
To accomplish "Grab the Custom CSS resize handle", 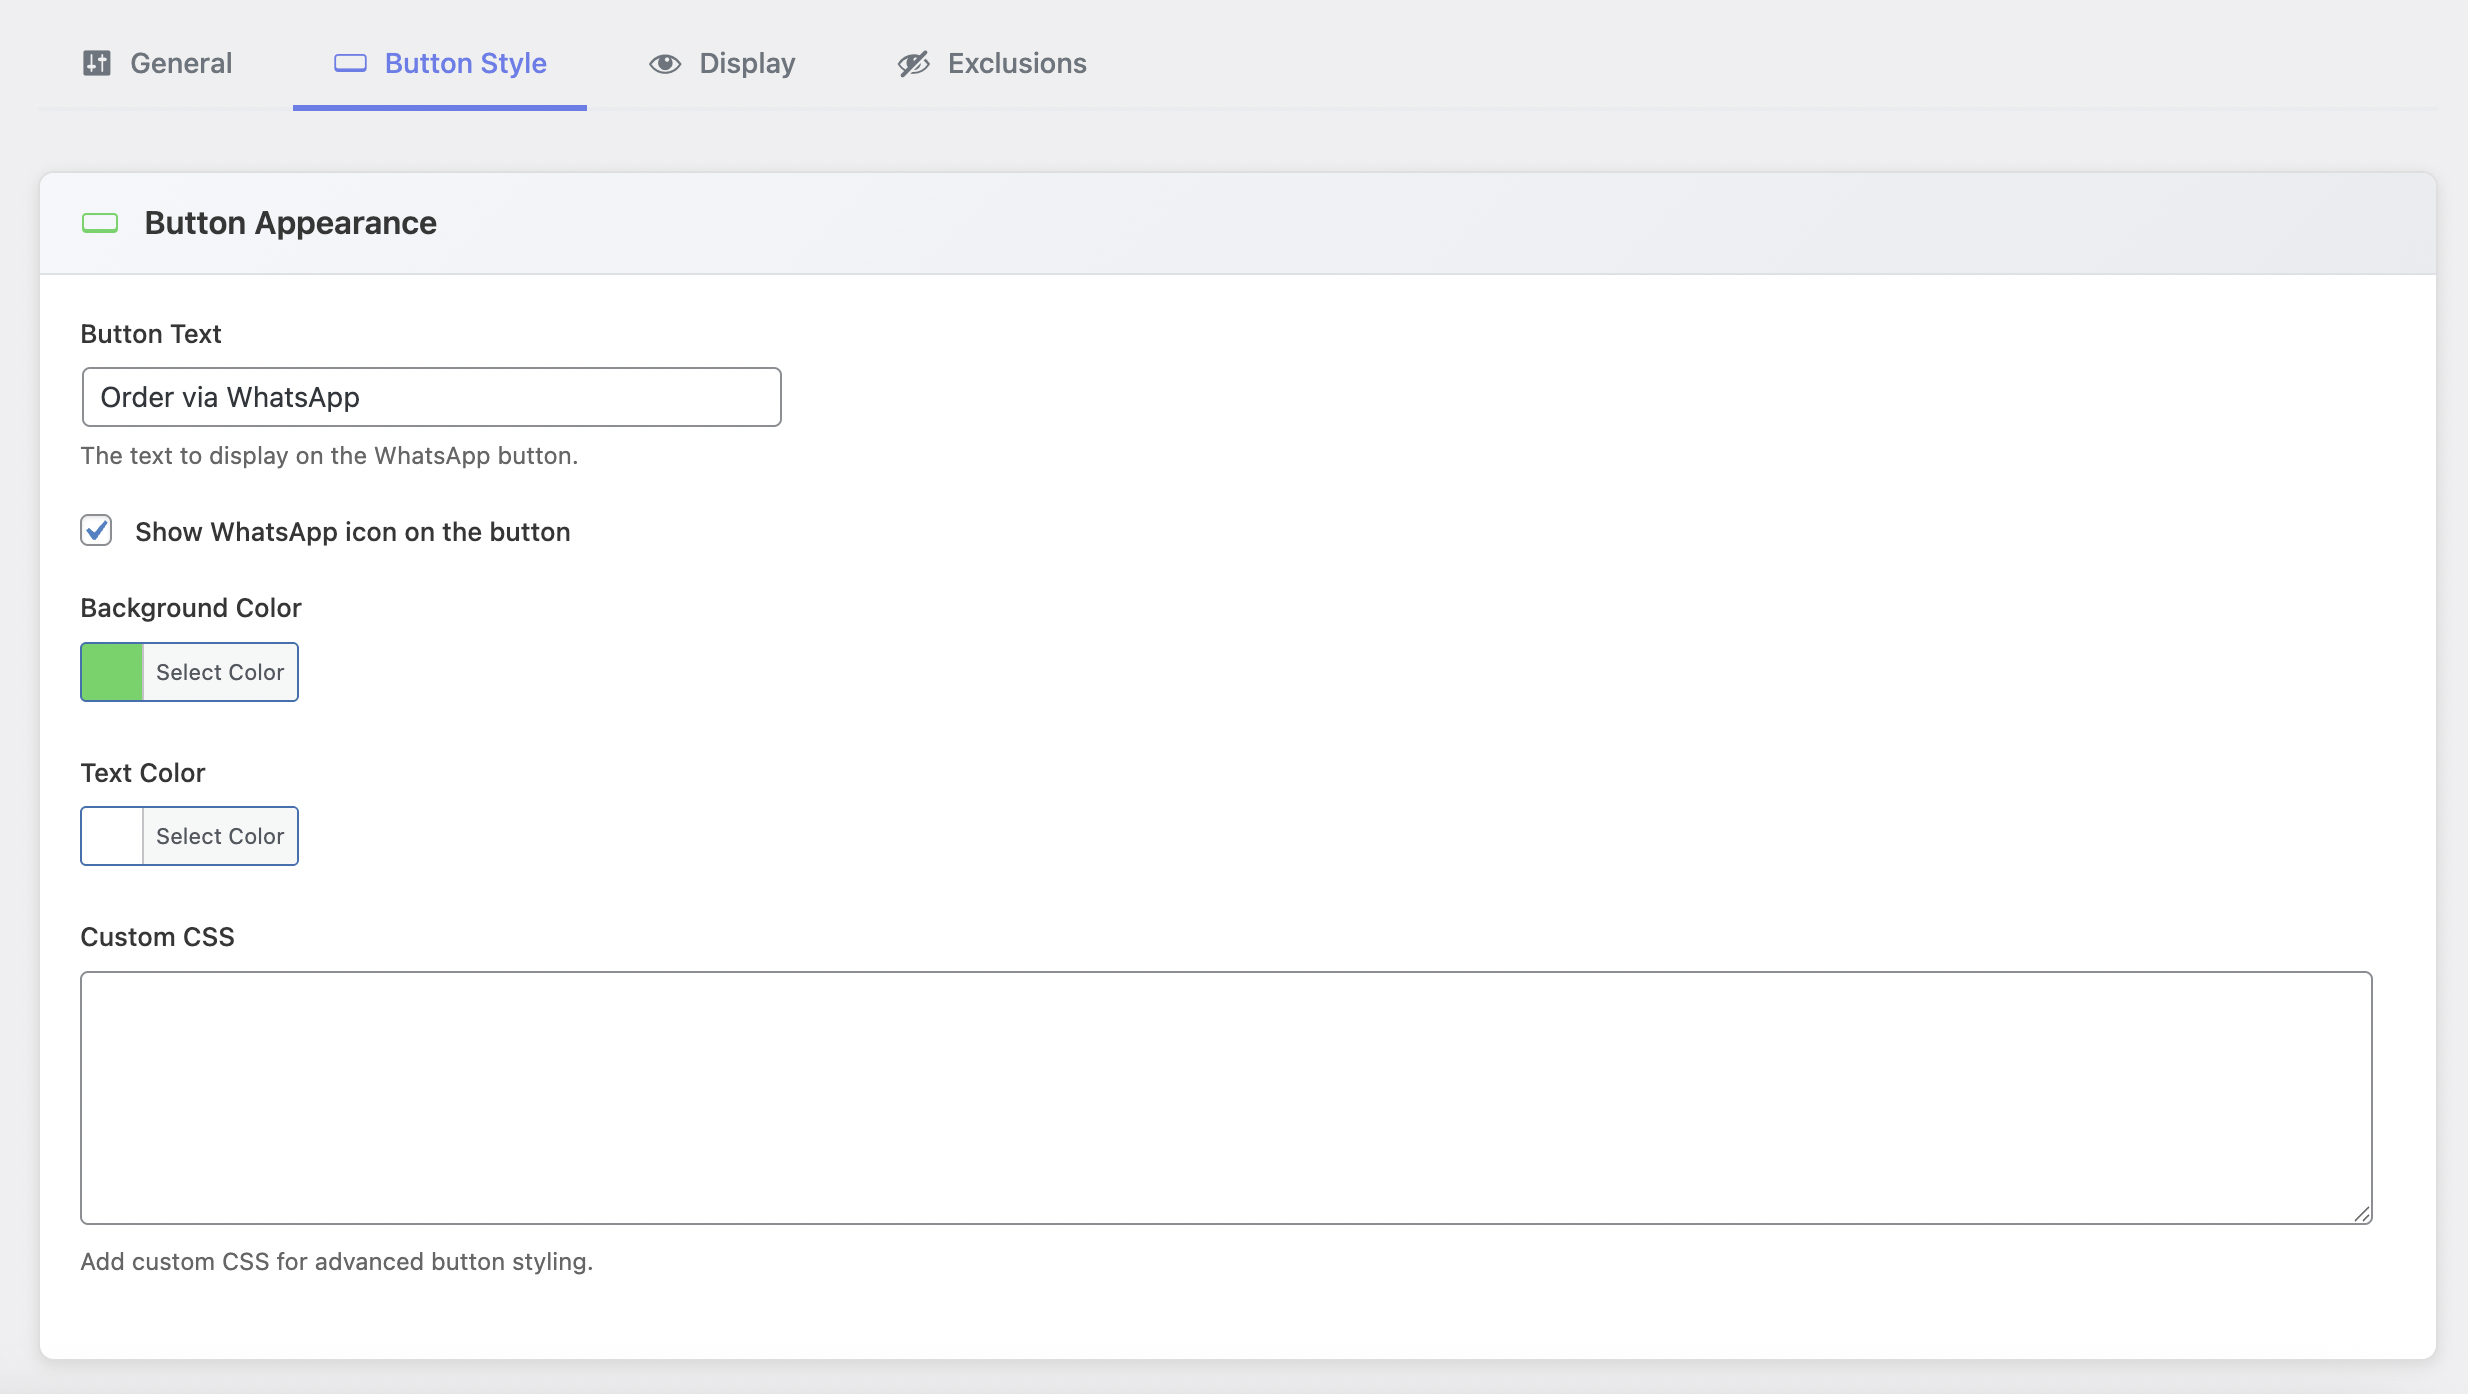I will click(2362, 1214).
